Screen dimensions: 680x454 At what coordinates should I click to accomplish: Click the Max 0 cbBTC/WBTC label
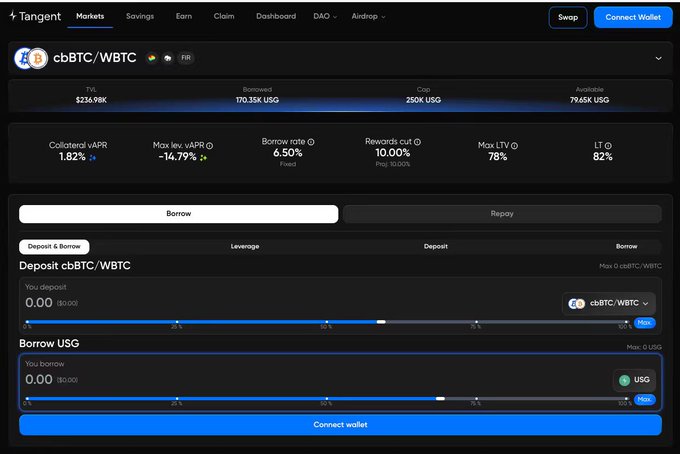click(630, 266)
